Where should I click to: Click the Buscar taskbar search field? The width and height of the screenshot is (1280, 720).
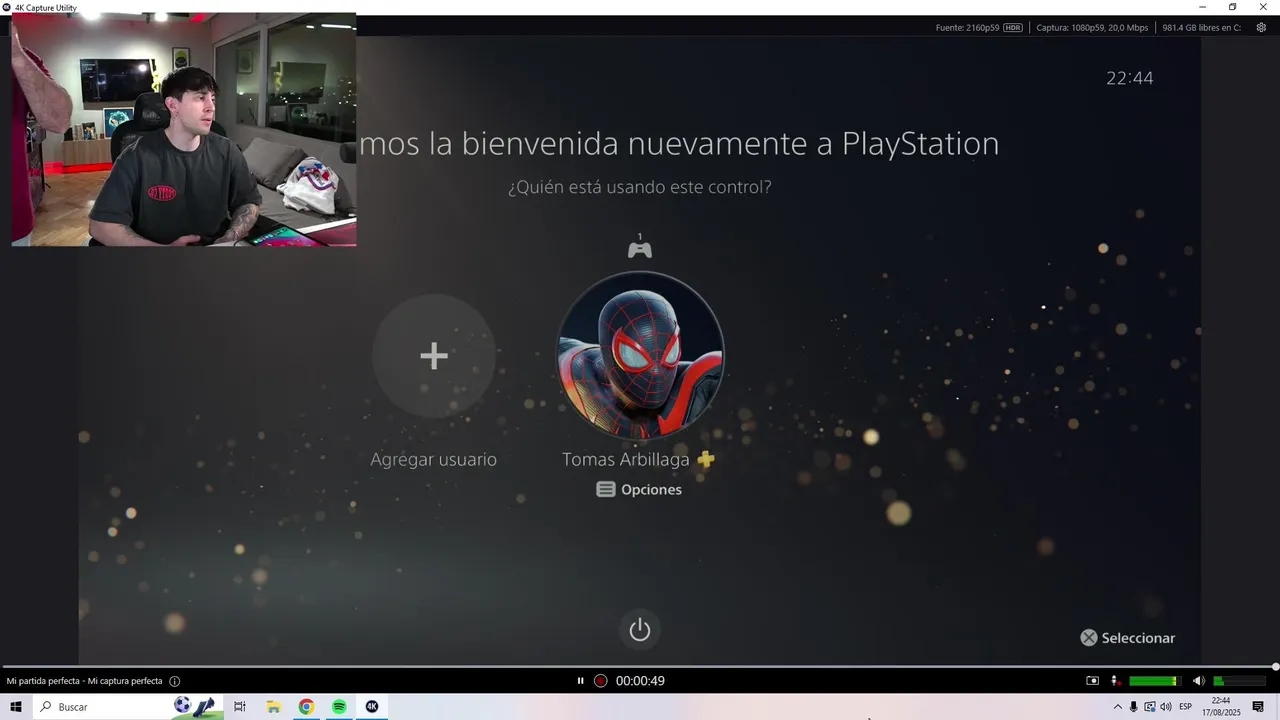pyautogui.click(x=128, y=707)
